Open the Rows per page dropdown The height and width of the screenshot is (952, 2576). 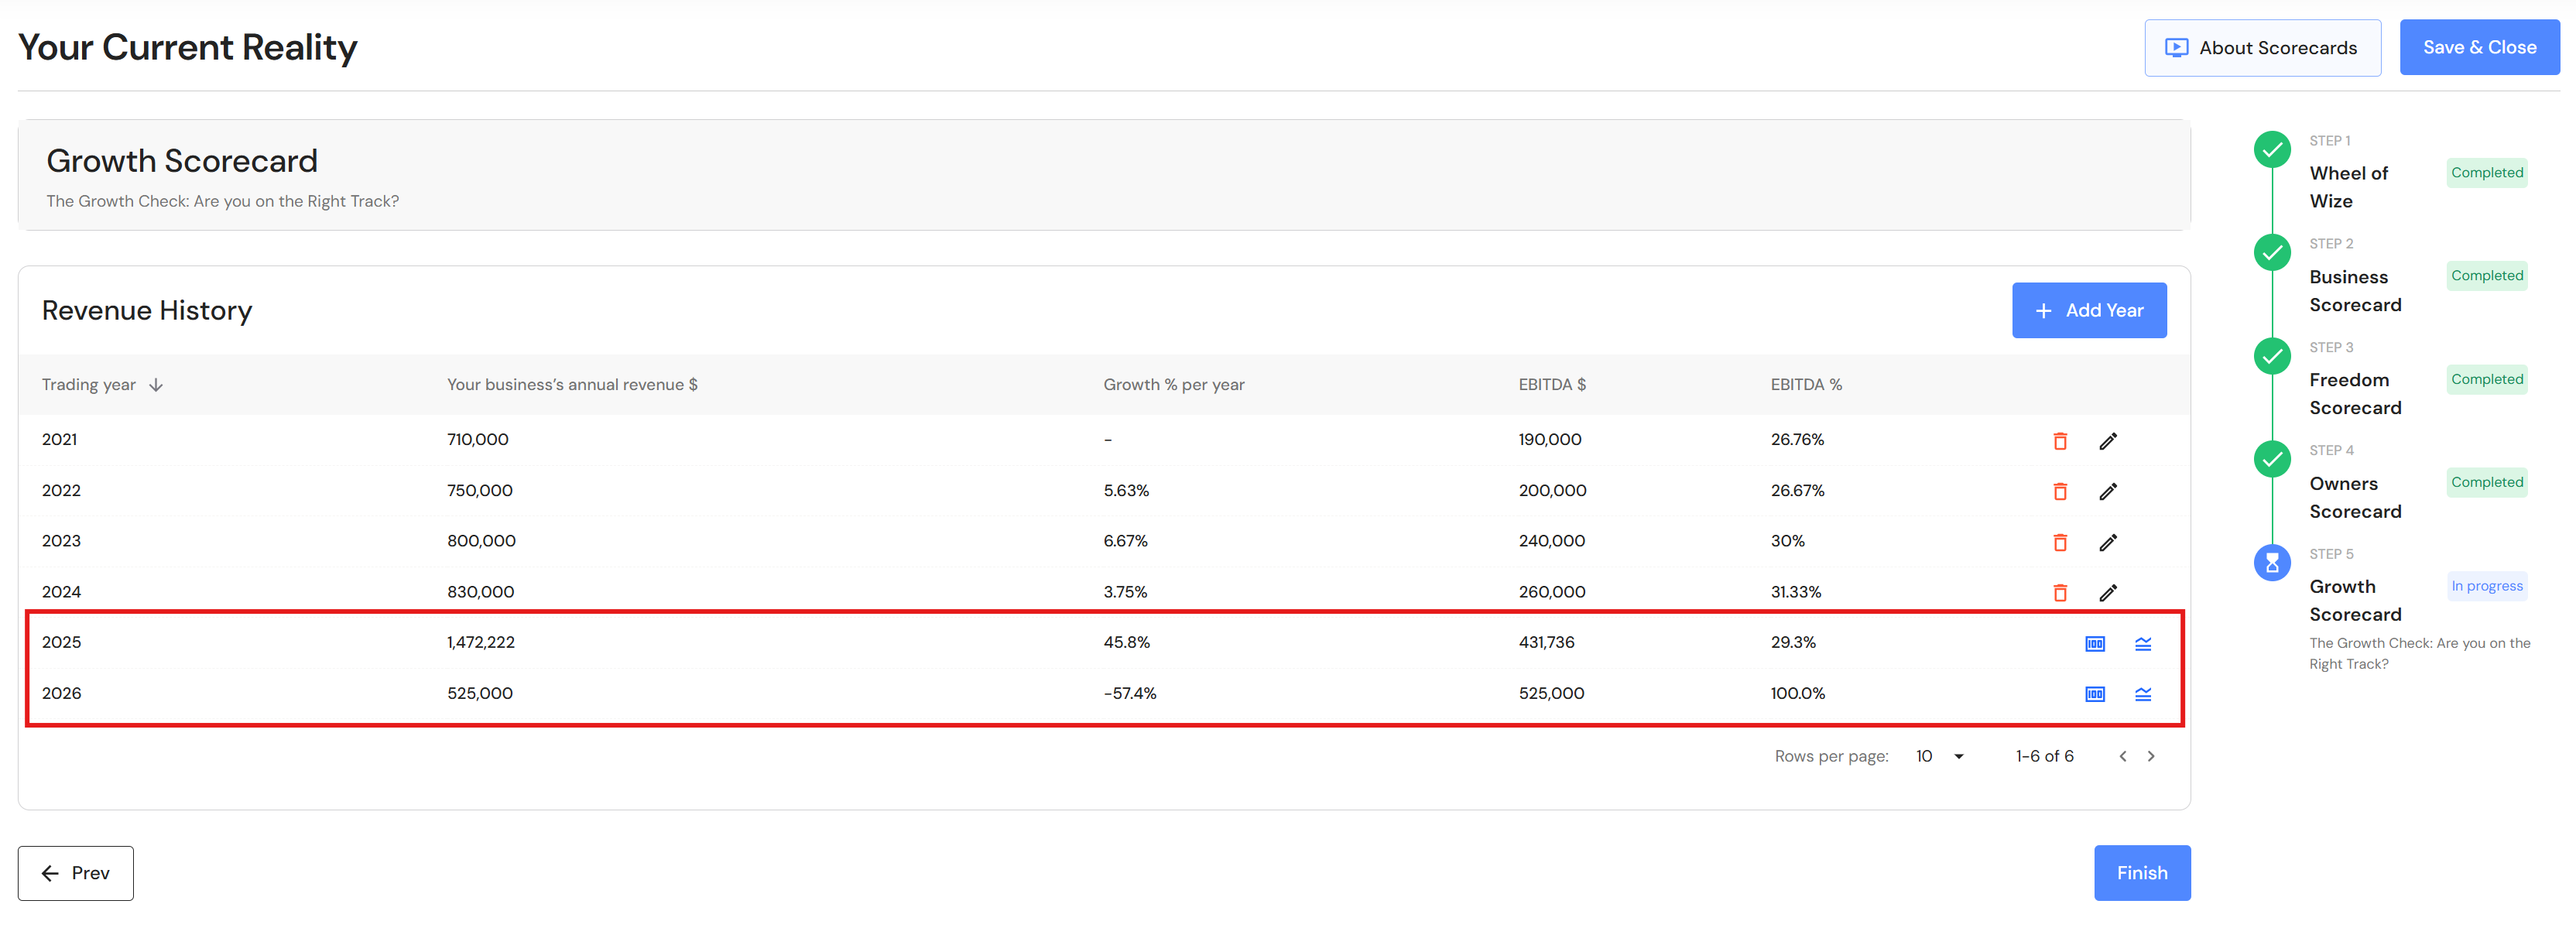coord(1939,756)
